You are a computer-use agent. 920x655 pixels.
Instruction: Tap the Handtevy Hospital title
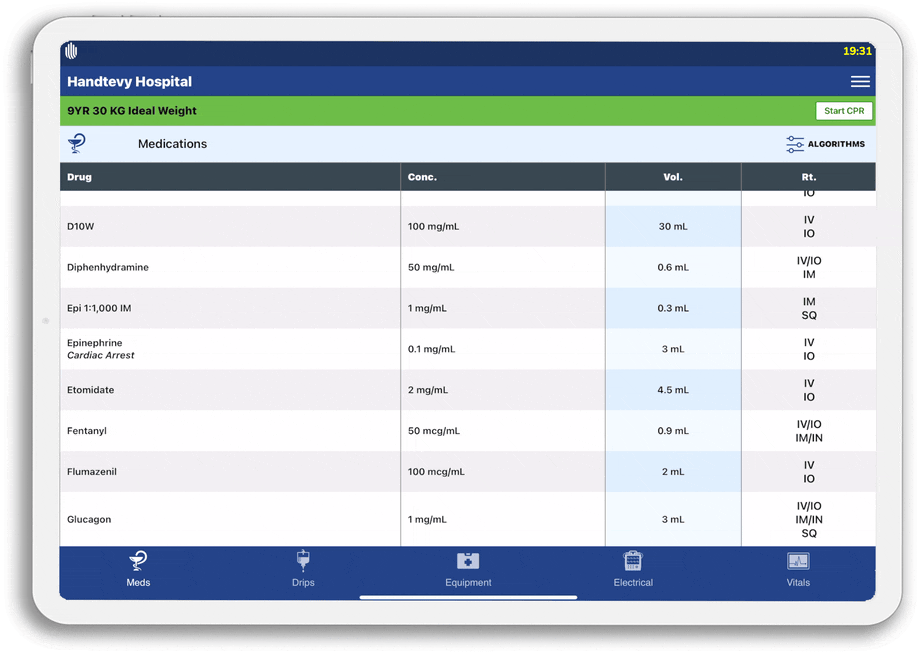click(129, 82)
